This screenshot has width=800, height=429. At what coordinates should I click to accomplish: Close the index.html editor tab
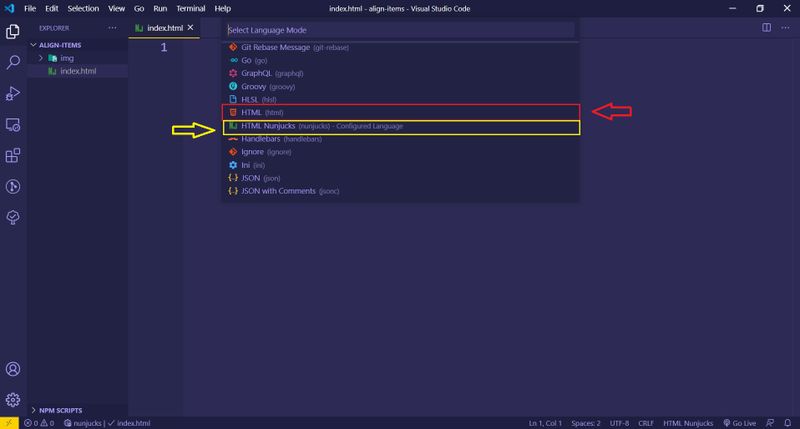click(188, 28)
